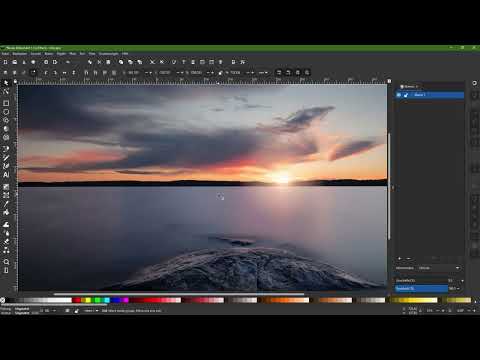The image size is (480, 360).
Task: Open the palette menu arrow
Action: coord(475,301)
